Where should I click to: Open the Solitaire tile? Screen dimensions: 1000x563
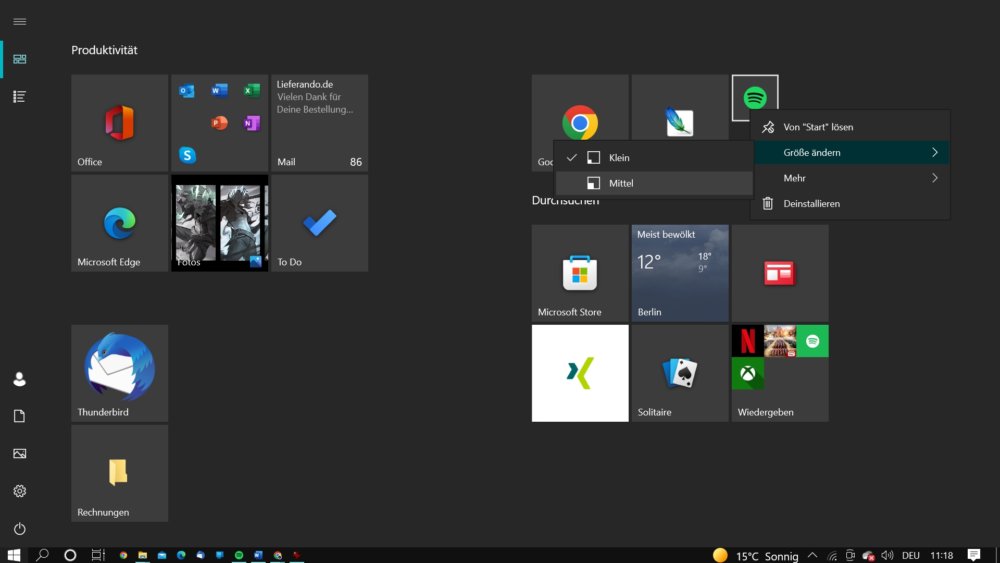click(680, 373)
